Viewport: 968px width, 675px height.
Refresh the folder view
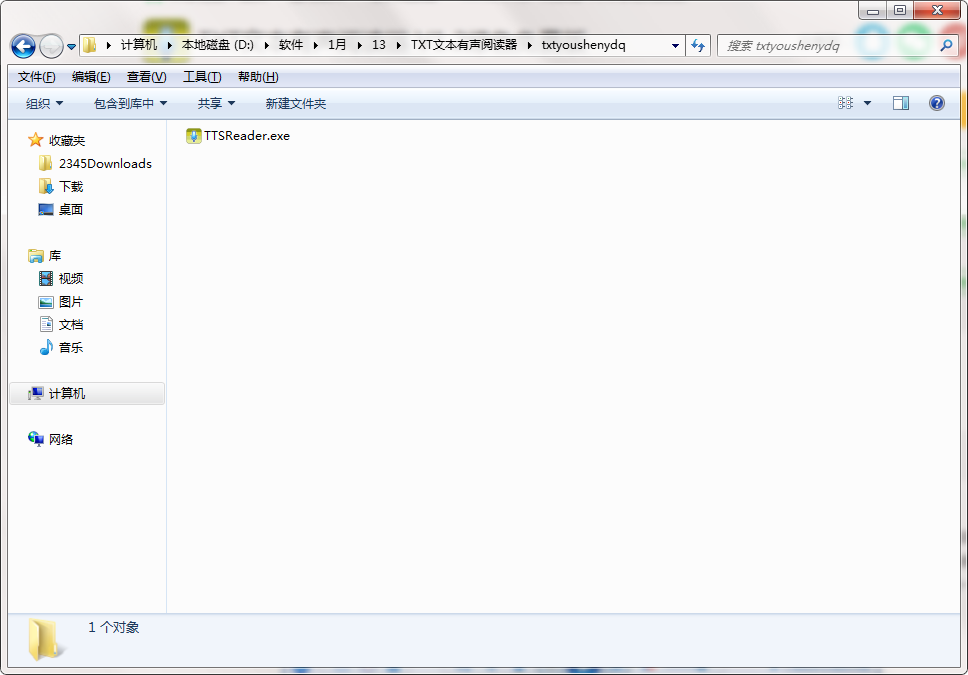point(698,46)
